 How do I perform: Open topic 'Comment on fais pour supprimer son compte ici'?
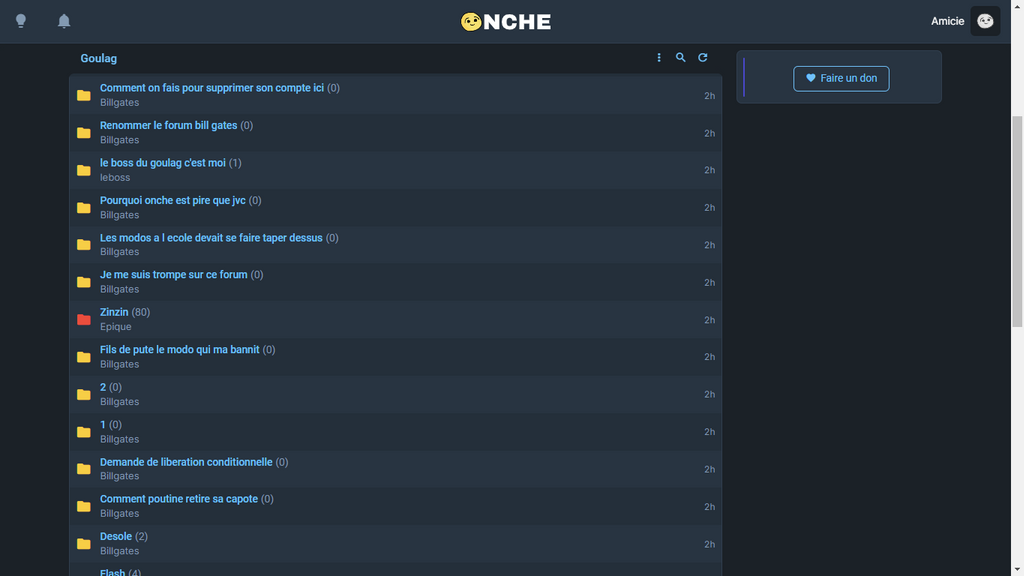click(x=212, y=88)
